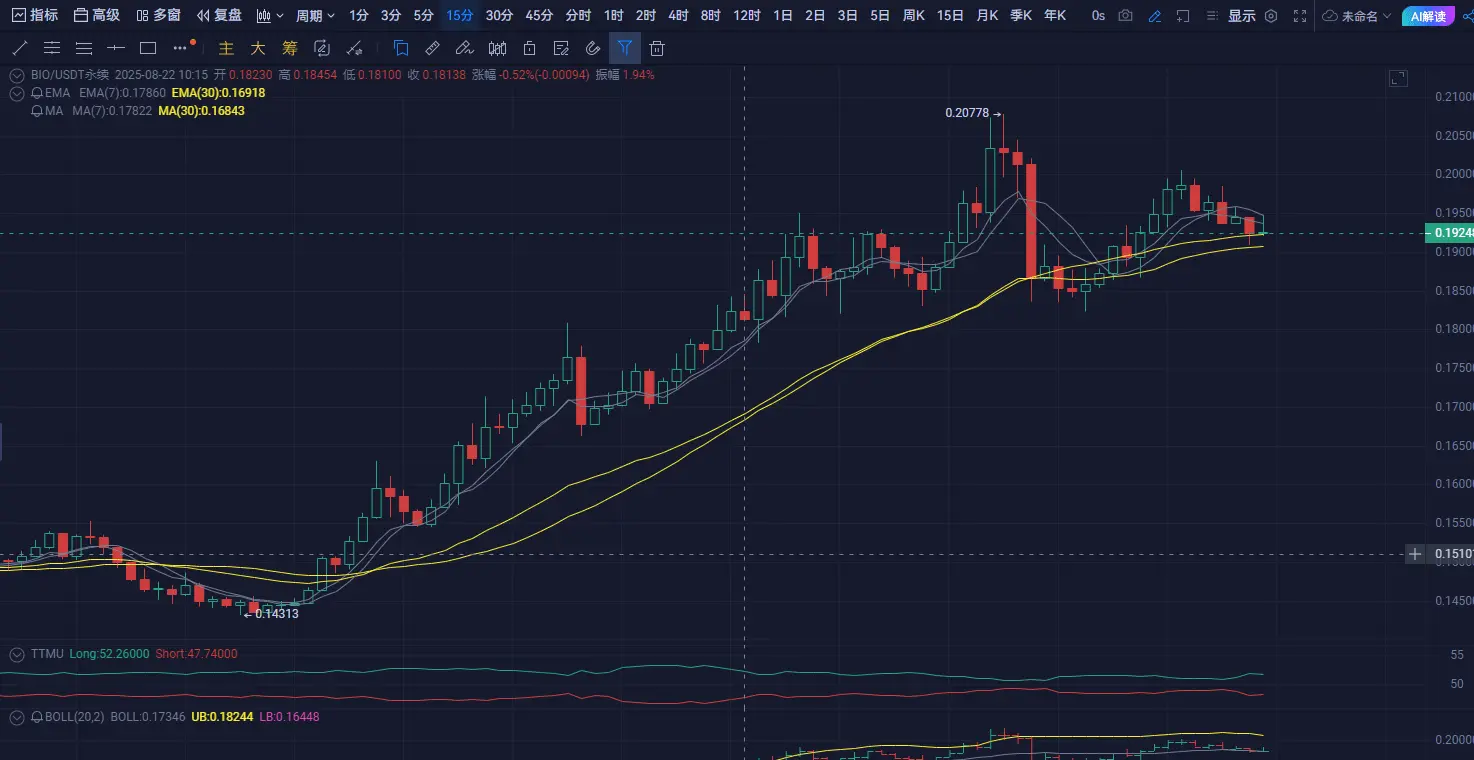Select the active 15分 timeframe

coord(460,16)
